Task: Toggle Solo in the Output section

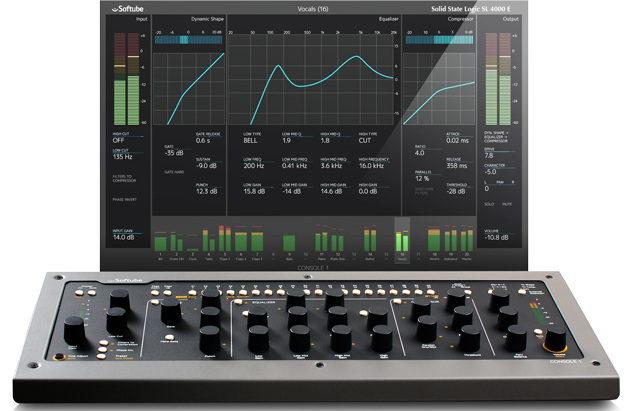Action: click(x=489, y=204)
